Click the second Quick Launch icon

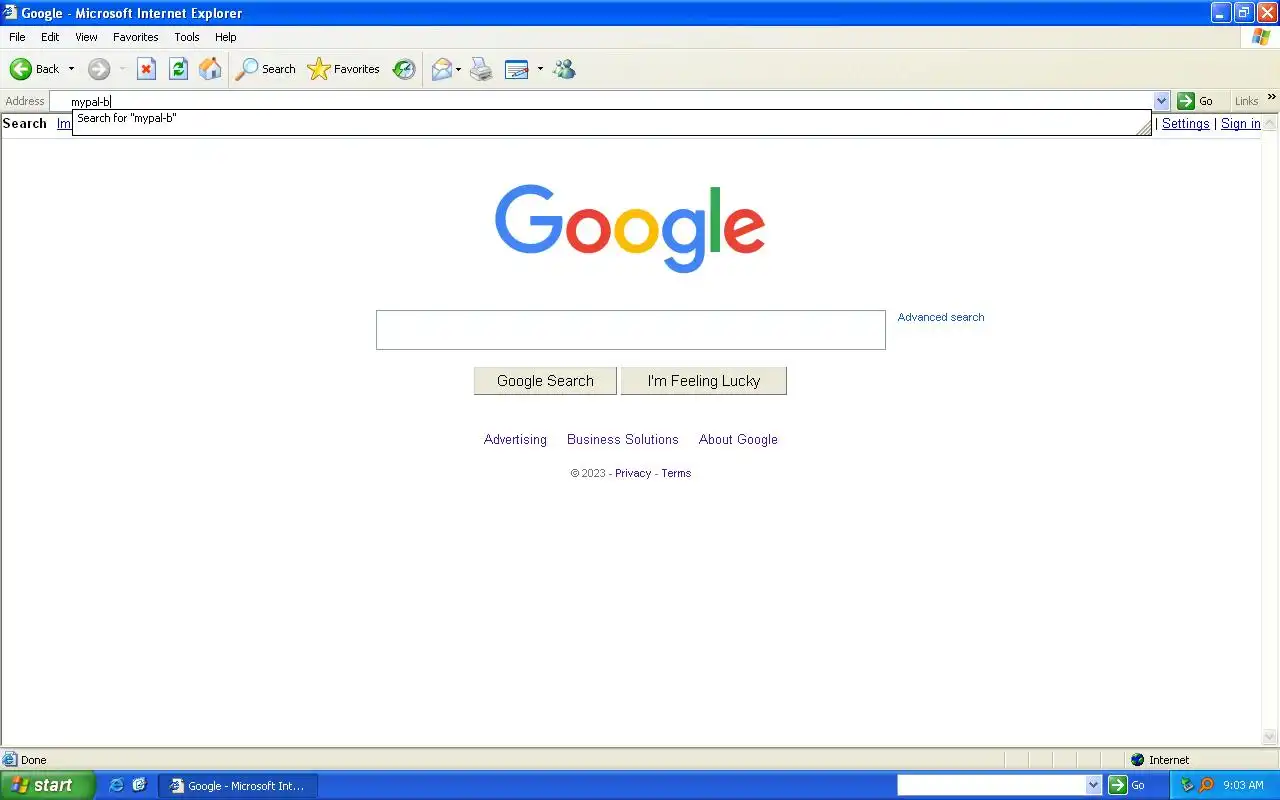tap(139, 785)
